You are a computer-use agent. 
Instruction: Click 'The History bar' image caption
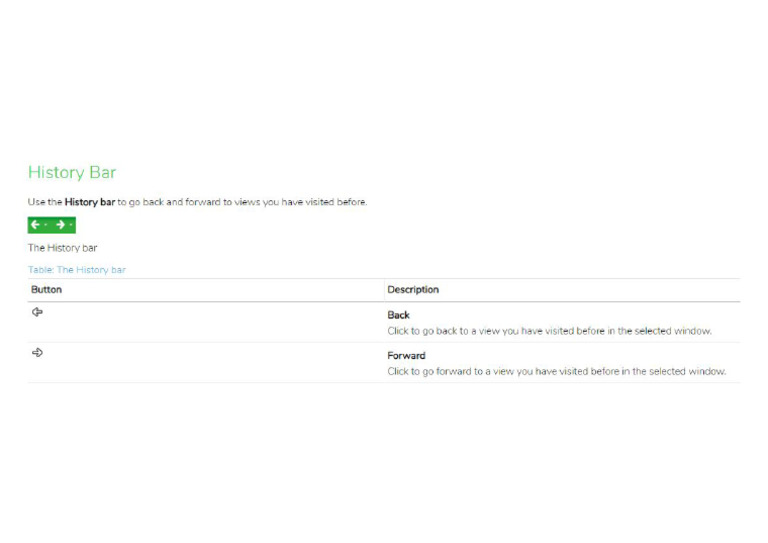tap(63, 248)
